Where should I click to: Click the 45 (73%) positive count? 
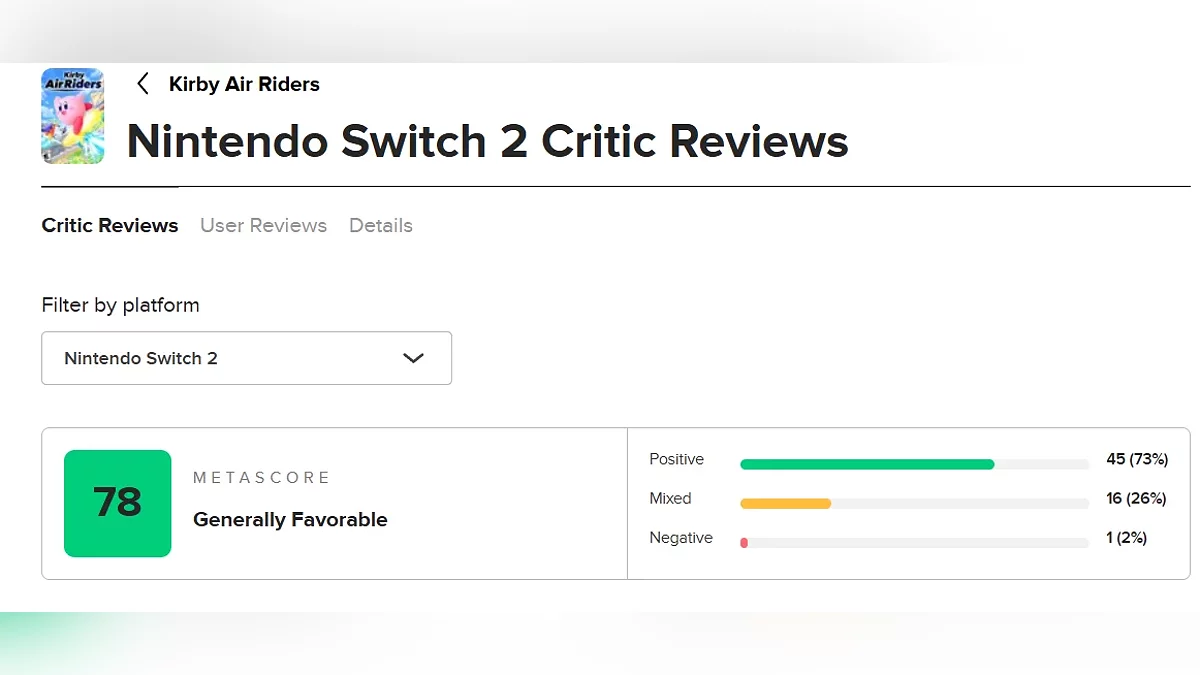pos(1136,459)
